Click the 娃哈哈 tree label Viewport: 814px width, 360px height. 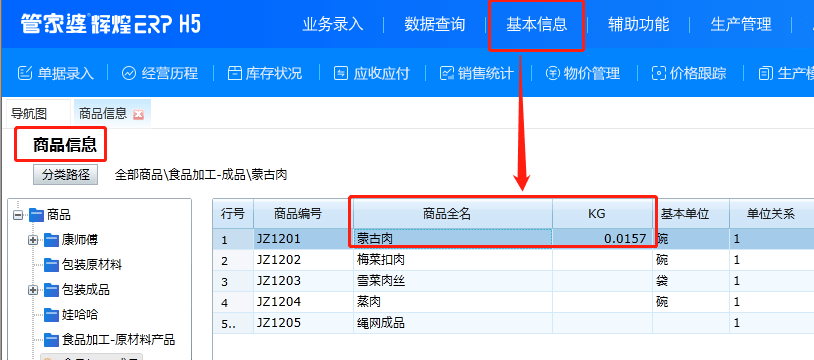pyautogui.click(x=80, y=315)
